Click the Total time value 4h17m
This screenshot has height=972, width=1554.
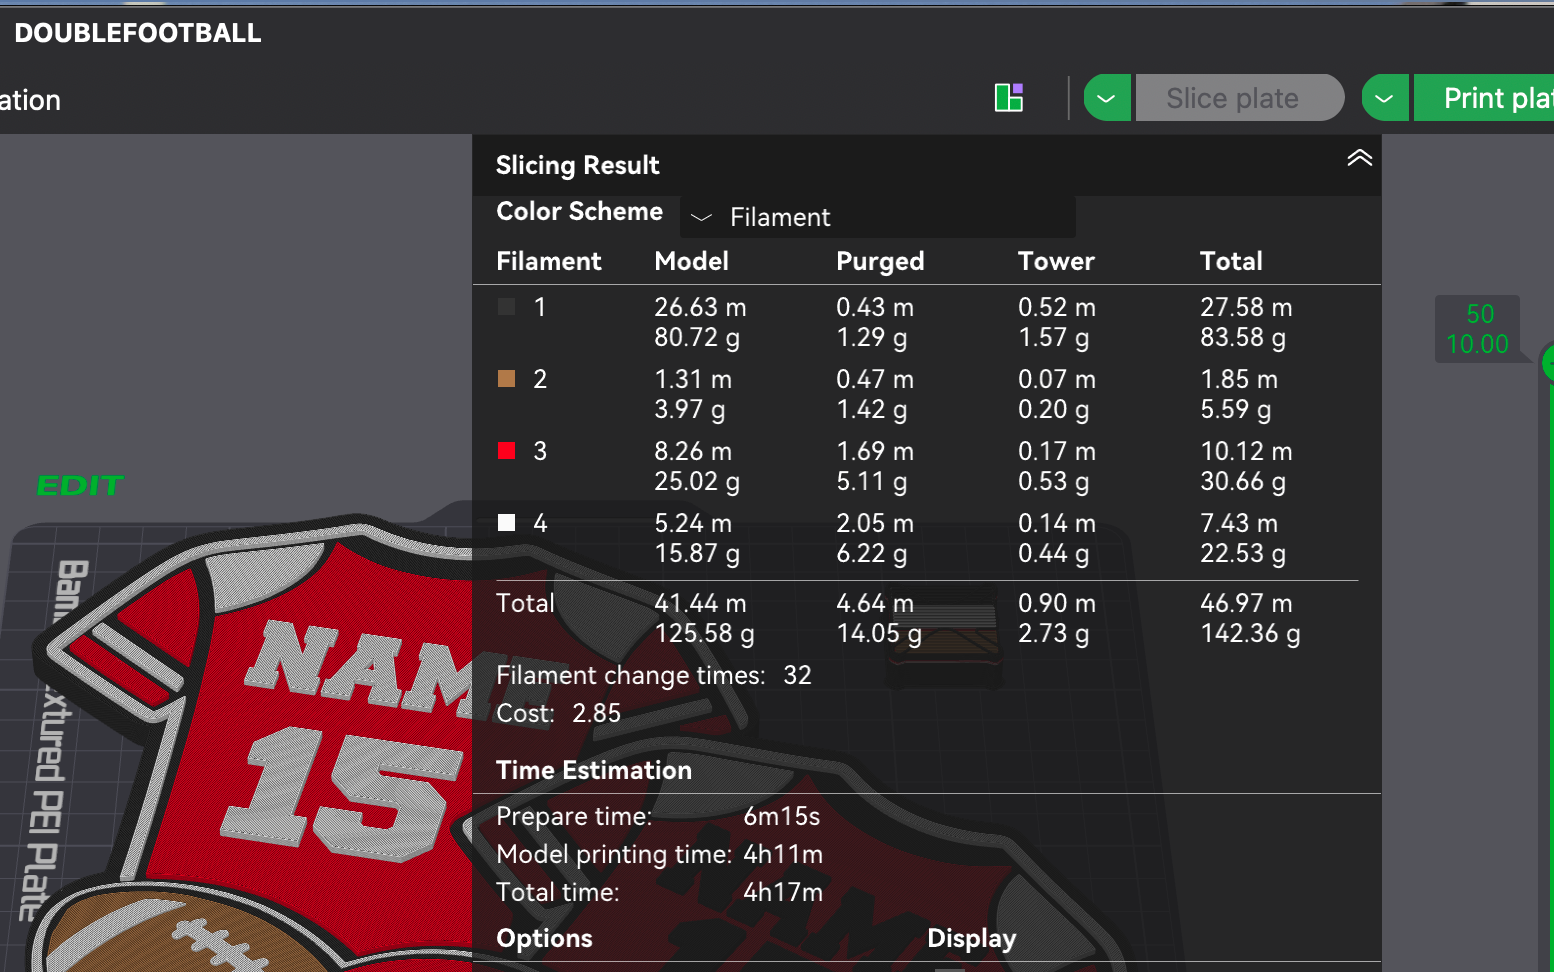(783, 892)
